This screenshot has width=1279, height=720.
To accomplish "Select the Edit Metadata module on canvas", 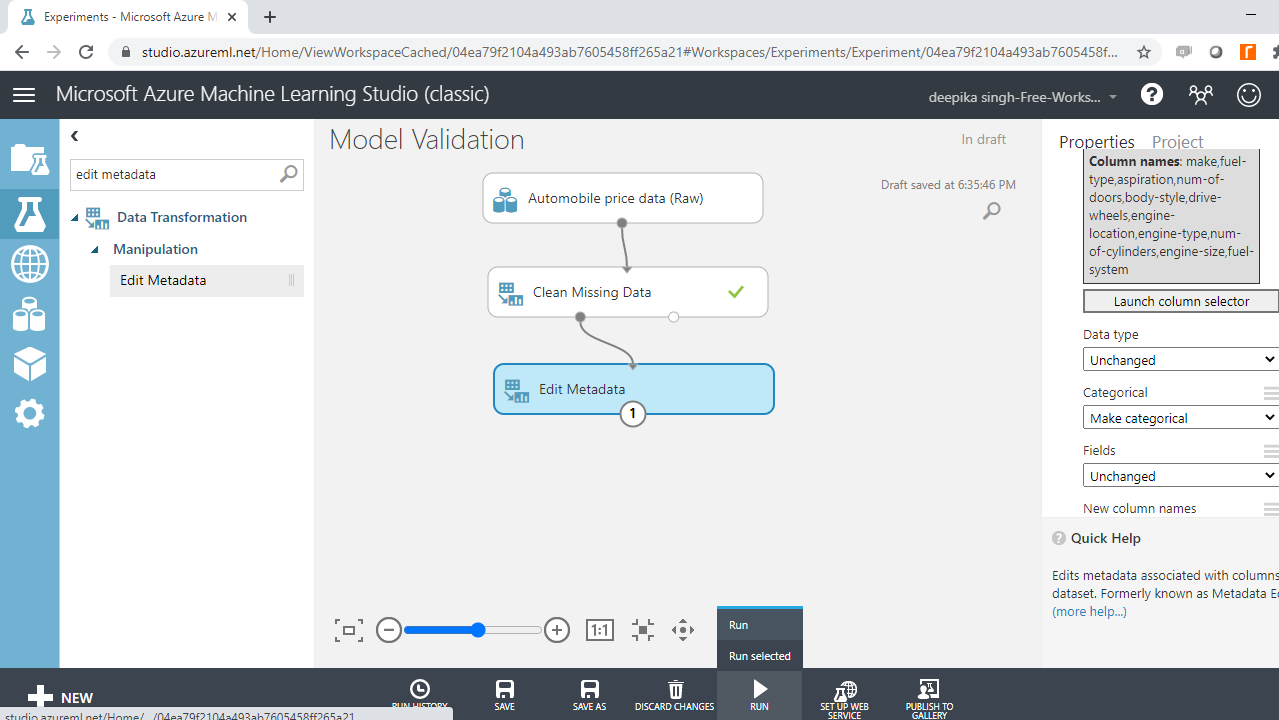I will [x=634, y=389].
